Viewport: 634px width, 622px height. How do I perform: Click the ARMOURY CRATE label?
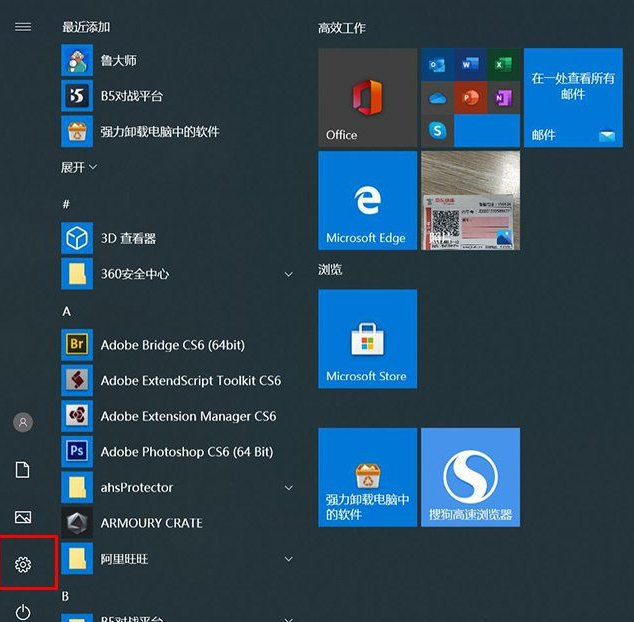click(152, 523)
